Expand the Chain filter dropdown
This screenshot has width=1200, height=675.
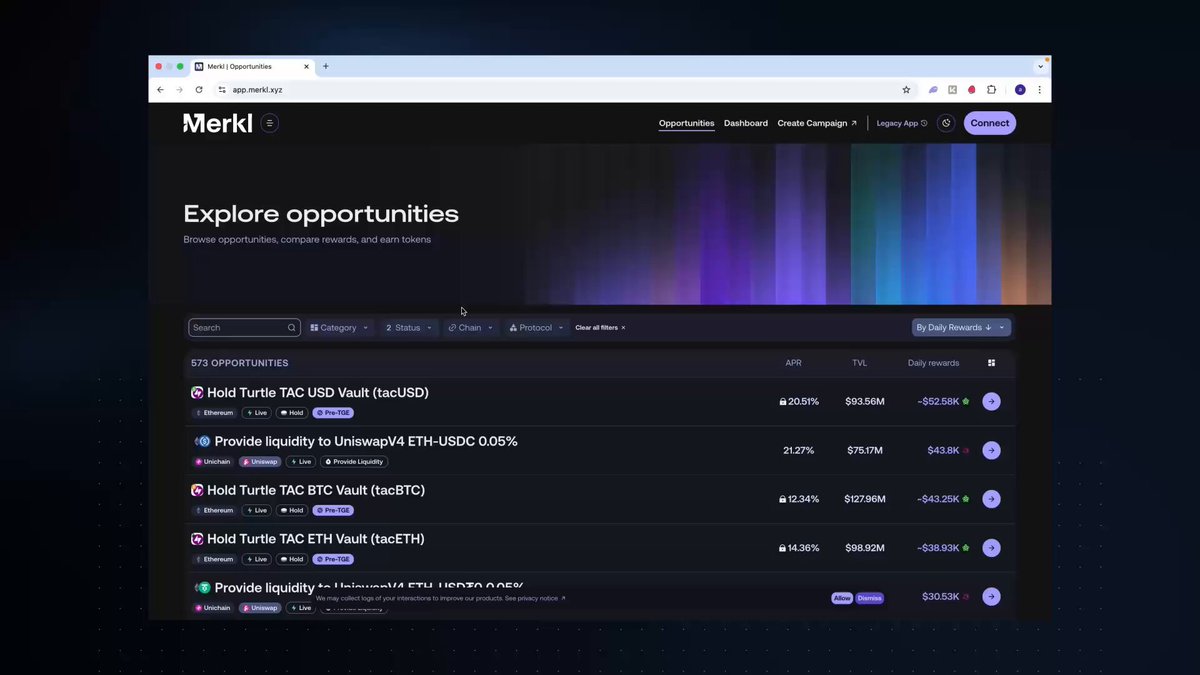click(x=470, y=327)
